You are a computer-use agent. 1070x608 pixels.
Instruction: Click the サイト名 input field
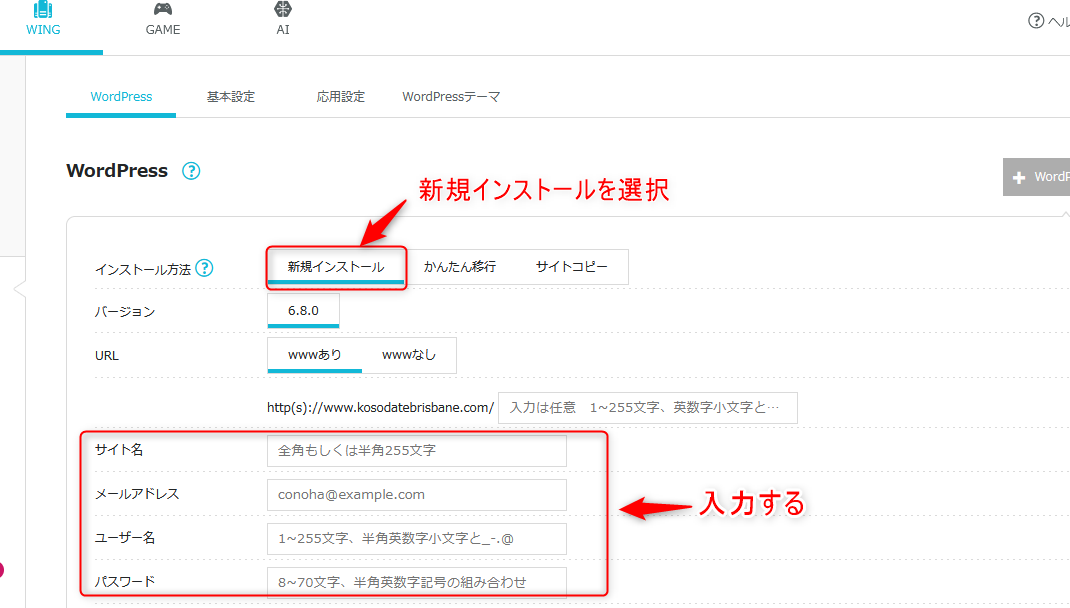417,451
